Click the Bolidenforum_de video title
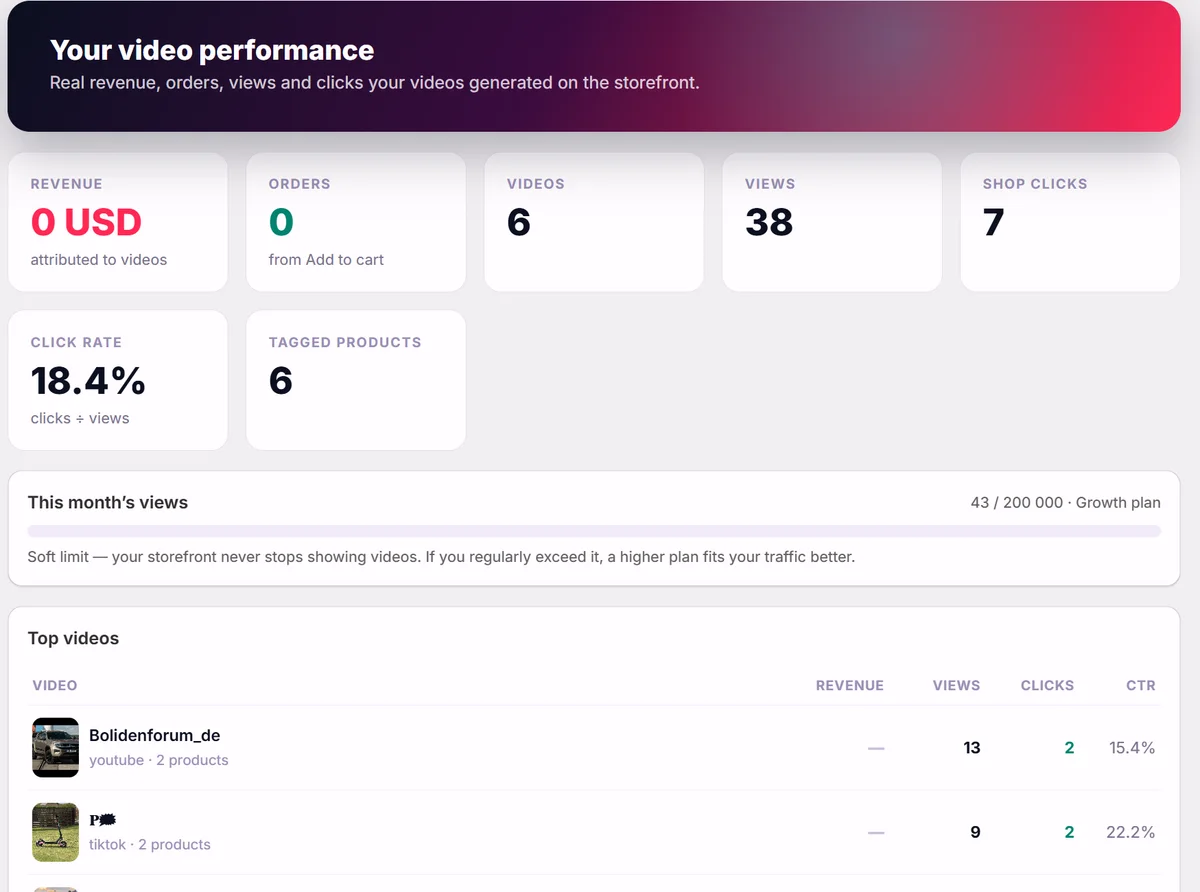This screenshot has width=1200, height=892. pos(154,735)
